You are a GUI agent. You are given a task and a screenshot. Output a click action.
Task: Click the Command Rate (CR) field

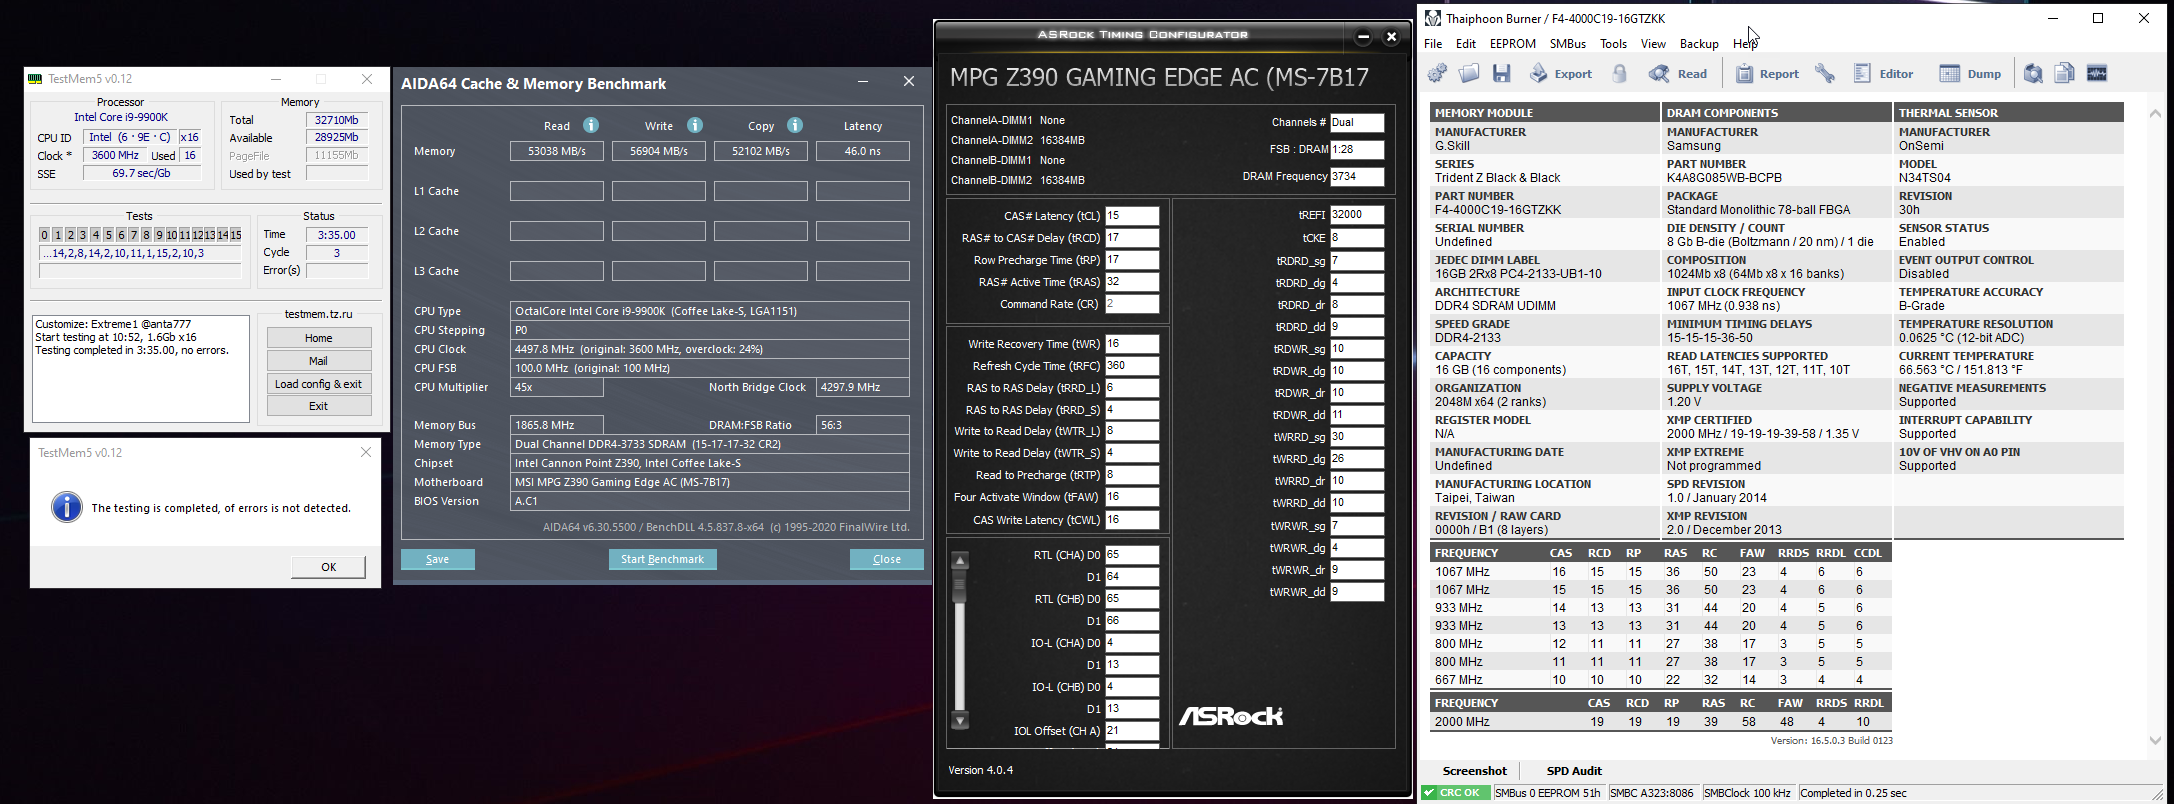1132,304
